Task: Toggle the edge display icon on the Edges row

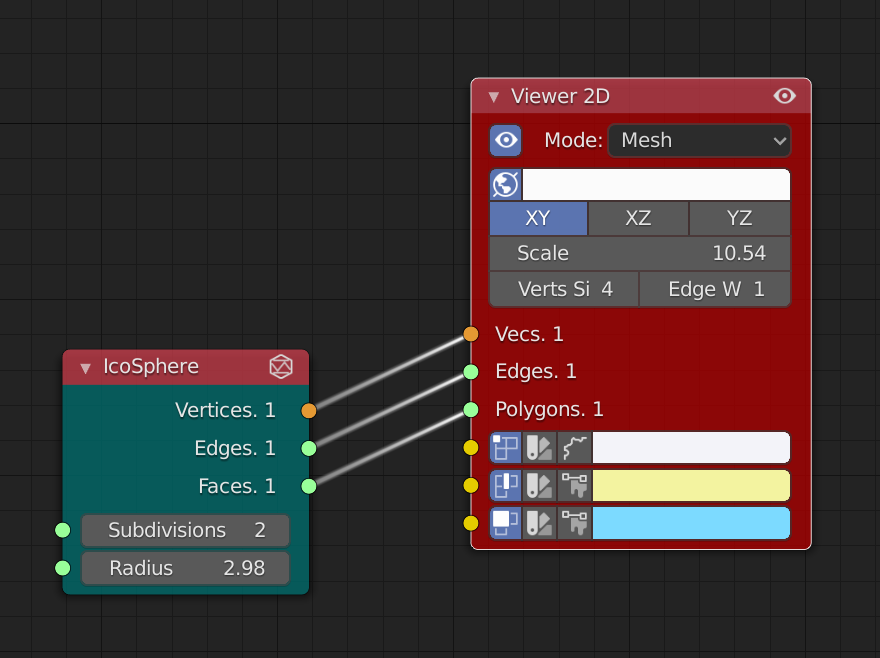Action: (505, 486)
